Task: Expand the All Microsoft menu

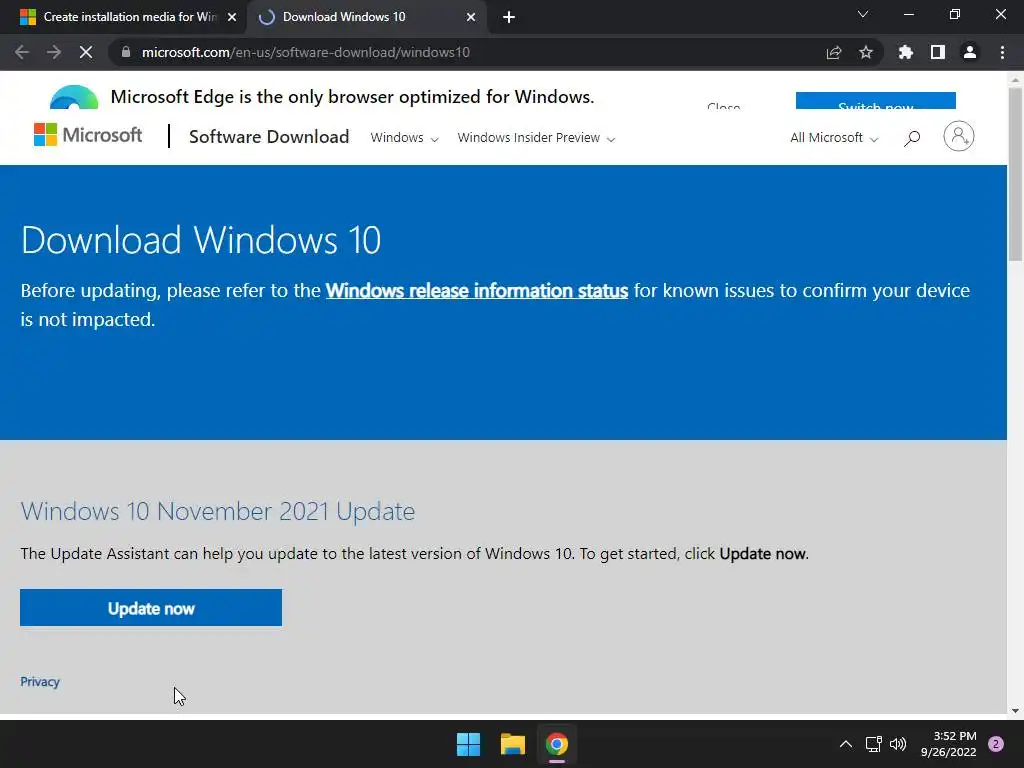Action: tap(834, 138)
